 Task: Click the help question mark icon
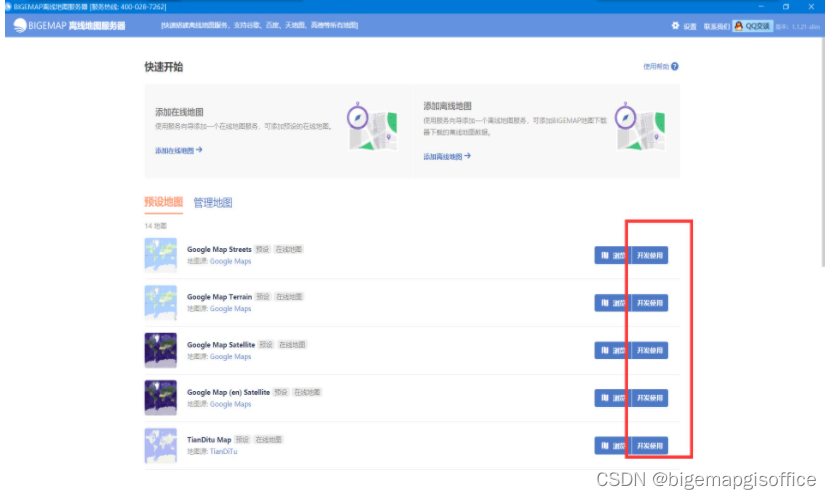coord(675,66)
